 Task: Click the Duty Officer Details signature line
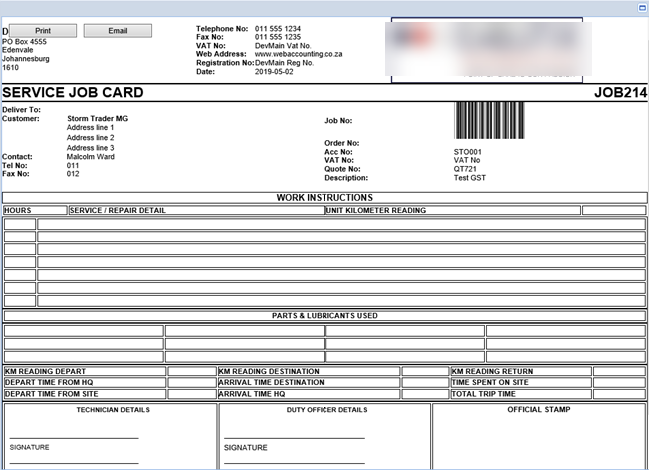click(294, 437)
